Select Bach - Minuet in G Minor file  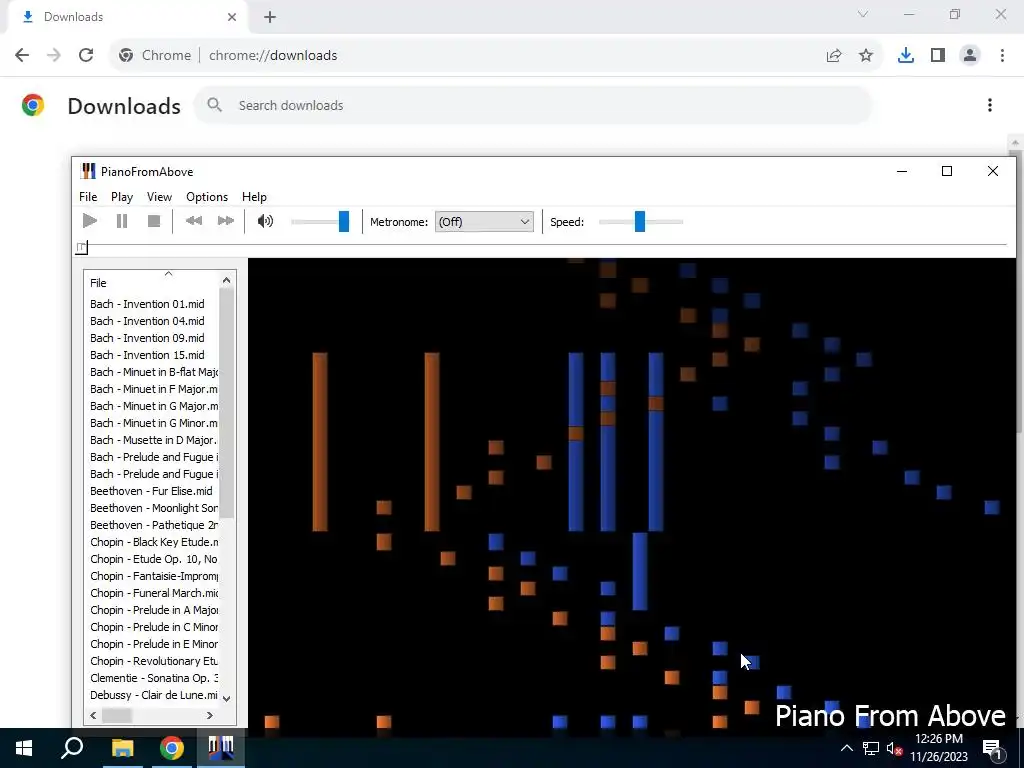click(x=152, y=423)
